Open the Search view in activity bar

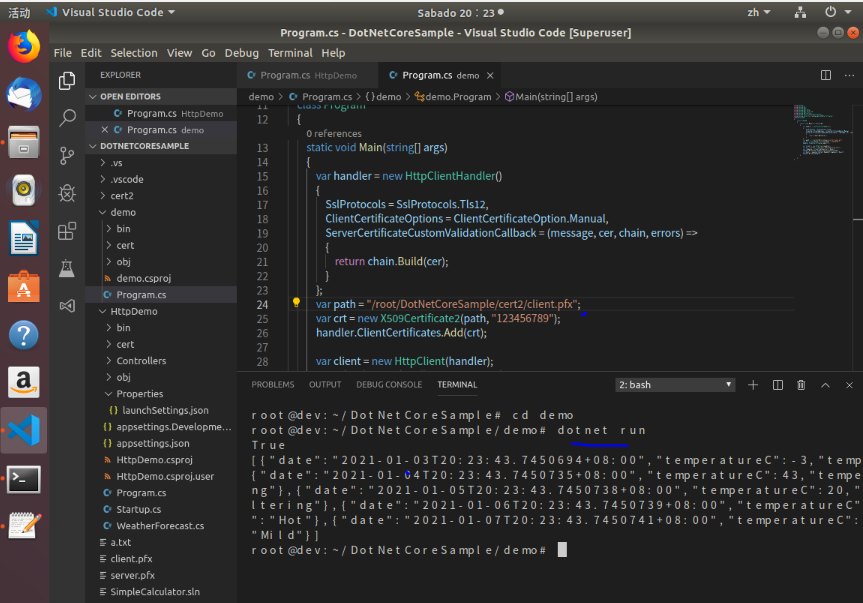[67, 117]
